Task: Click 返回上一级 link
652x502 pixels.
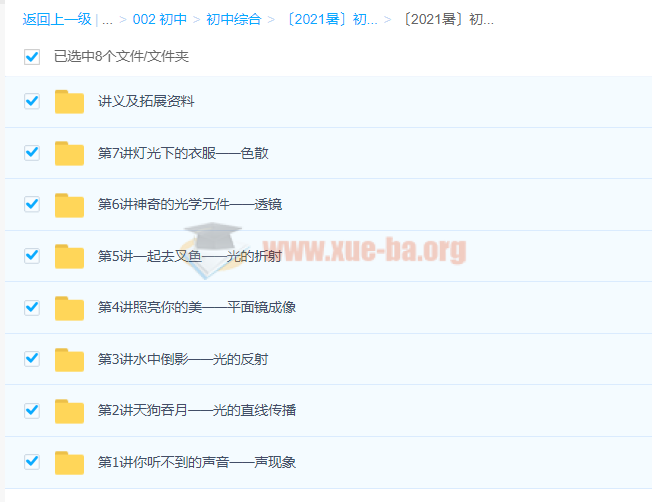Action: click(56, 20)
